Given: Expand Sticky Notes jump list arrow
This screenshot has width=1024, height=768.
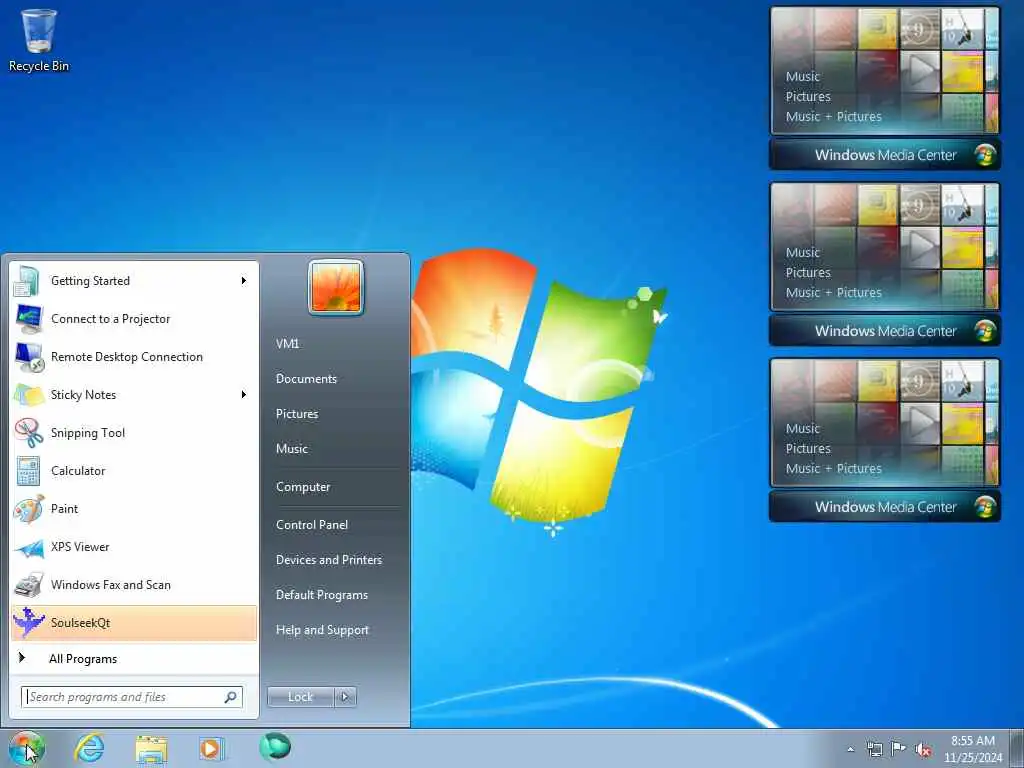Looking at the screenshot, I should pyautogui.click(x=244, y=394).
